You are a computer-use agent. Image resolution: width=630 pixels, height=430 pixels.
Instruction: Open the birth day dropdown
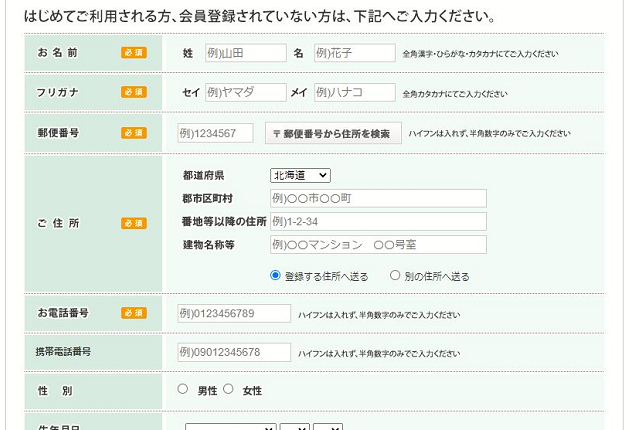point(328,426)
